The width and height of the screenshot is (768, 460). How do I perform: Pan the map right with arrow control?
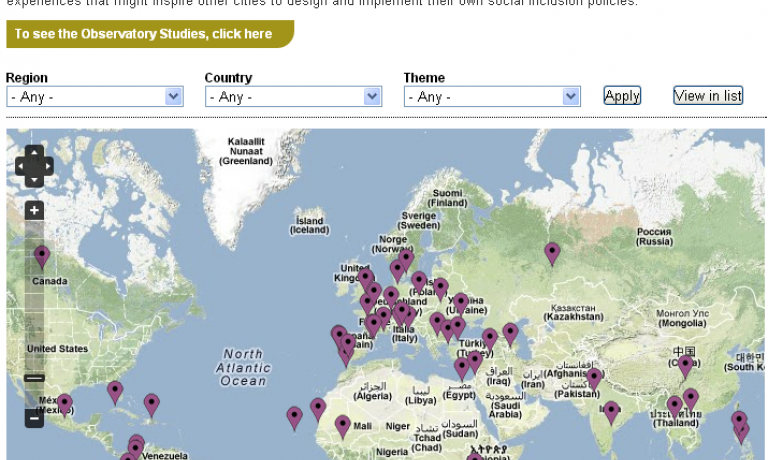tap(47, 166)
